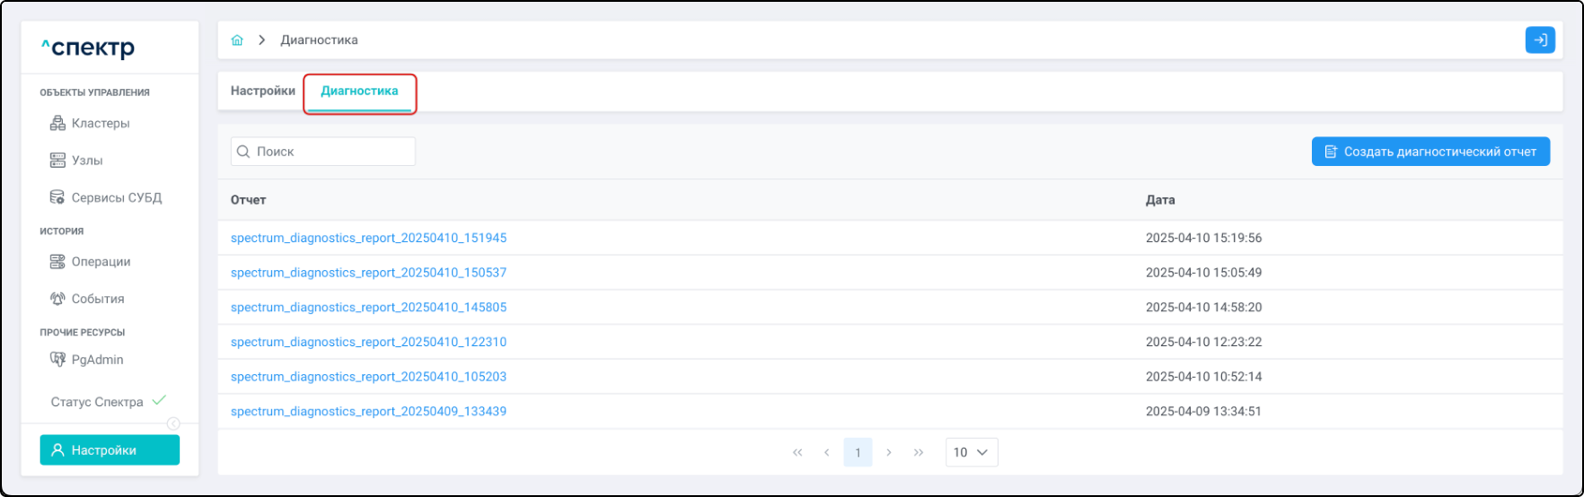
Task: Go to the next page arrow
Action: [x=889, y=452]
